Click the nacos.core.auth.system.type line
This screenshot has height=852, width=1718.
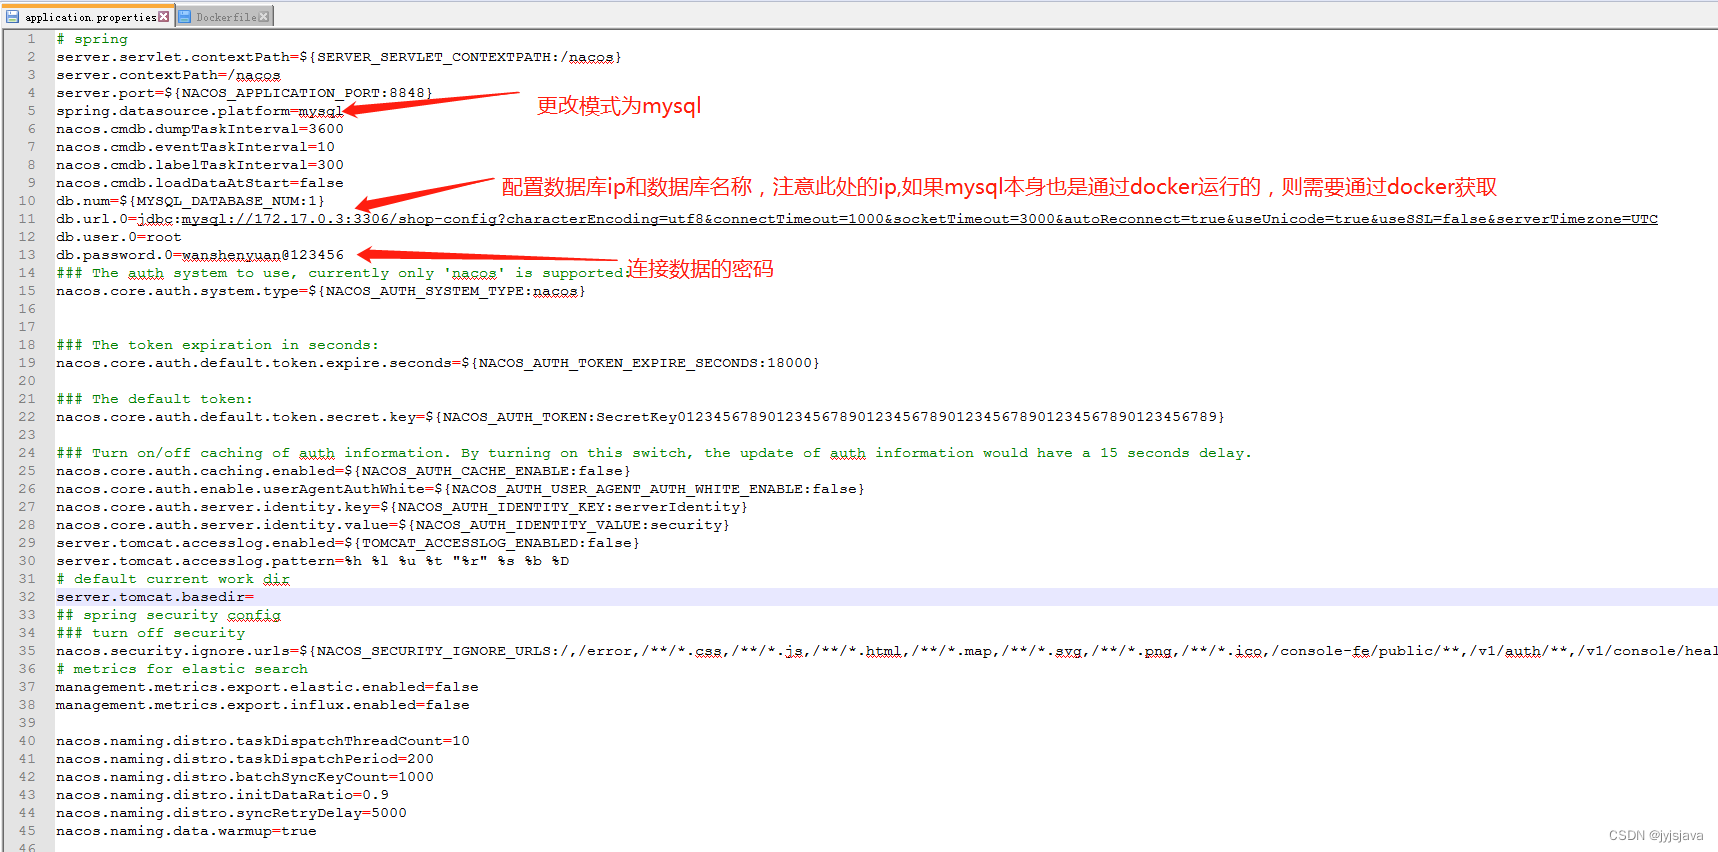[x=321, y=291]
